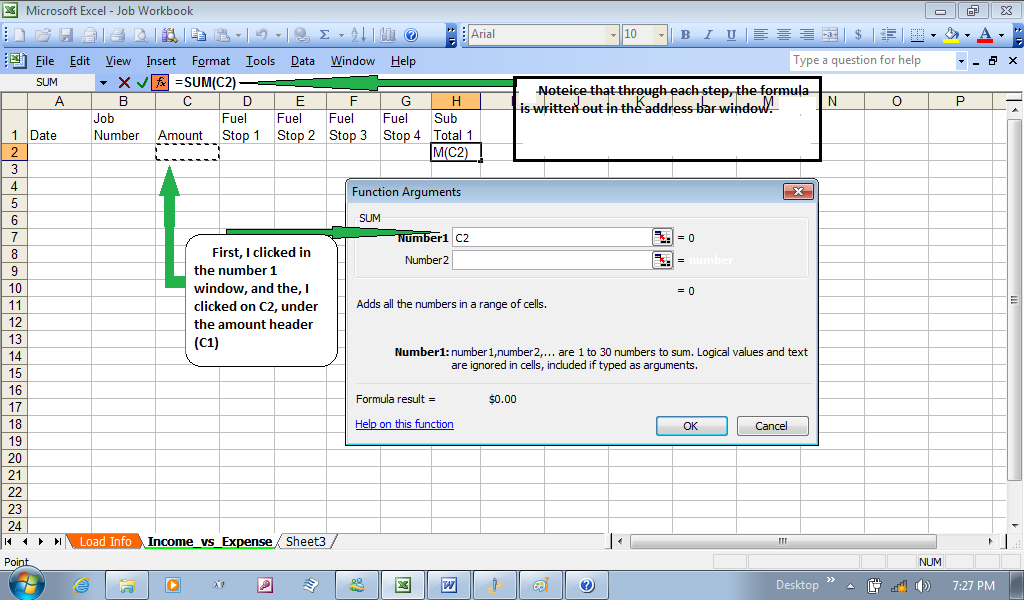Click the Sort Ascending icon

(359, 35)
